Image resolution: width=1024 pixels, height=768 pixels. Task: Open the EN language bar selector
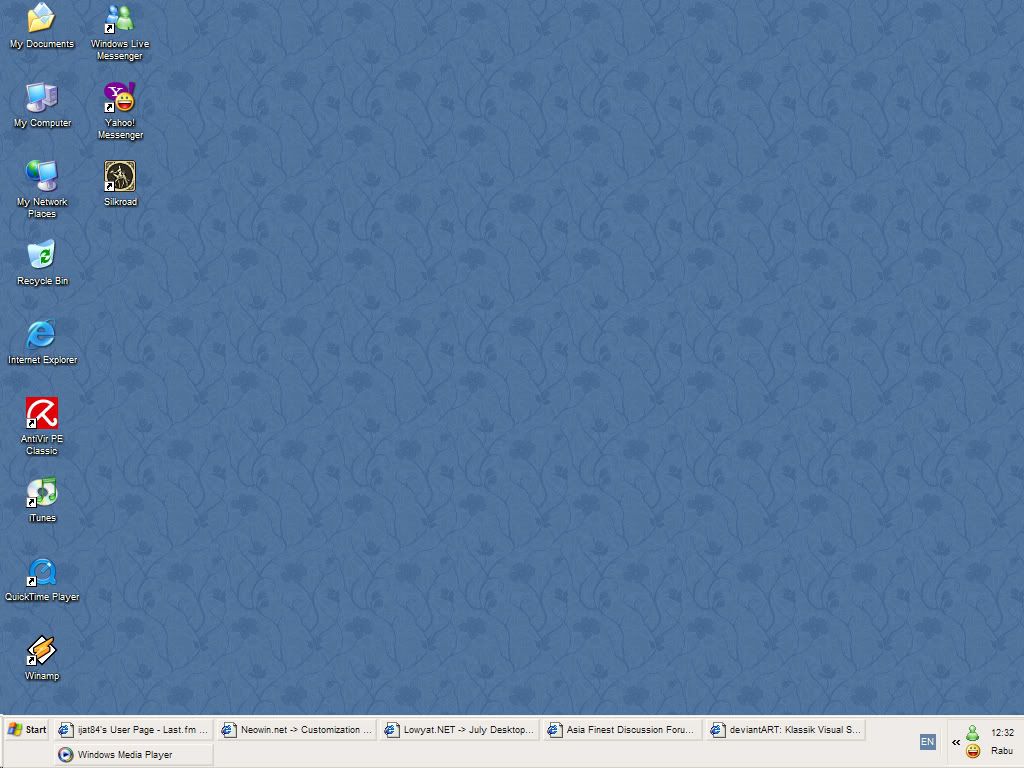click(x=927, y=742)
